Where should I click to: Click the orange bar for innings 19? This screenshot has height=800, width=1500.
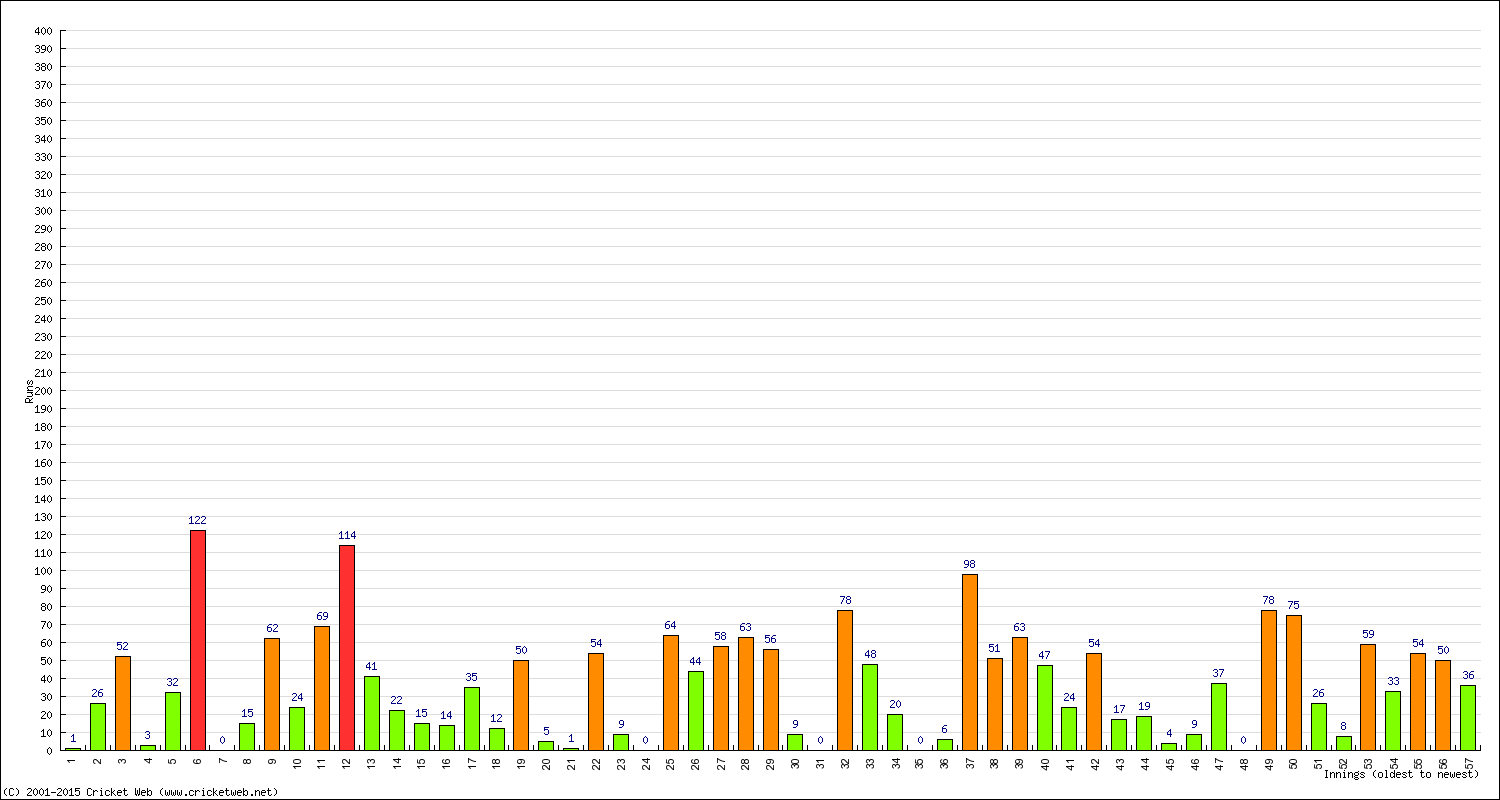(x=521, y=705)
